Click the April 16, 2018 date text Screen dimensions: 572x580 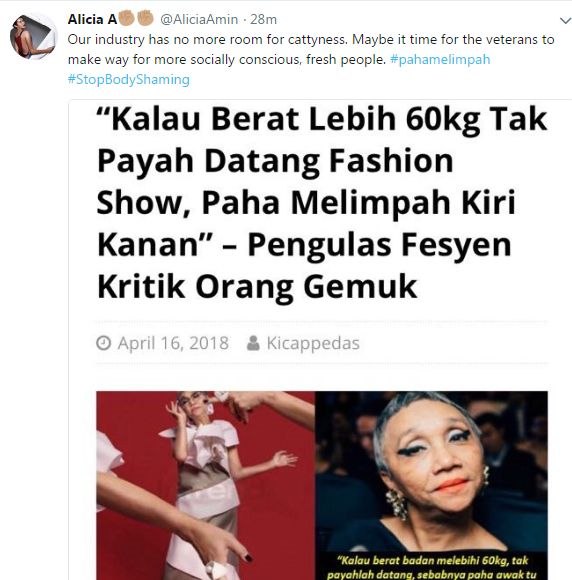coord(173,343)
